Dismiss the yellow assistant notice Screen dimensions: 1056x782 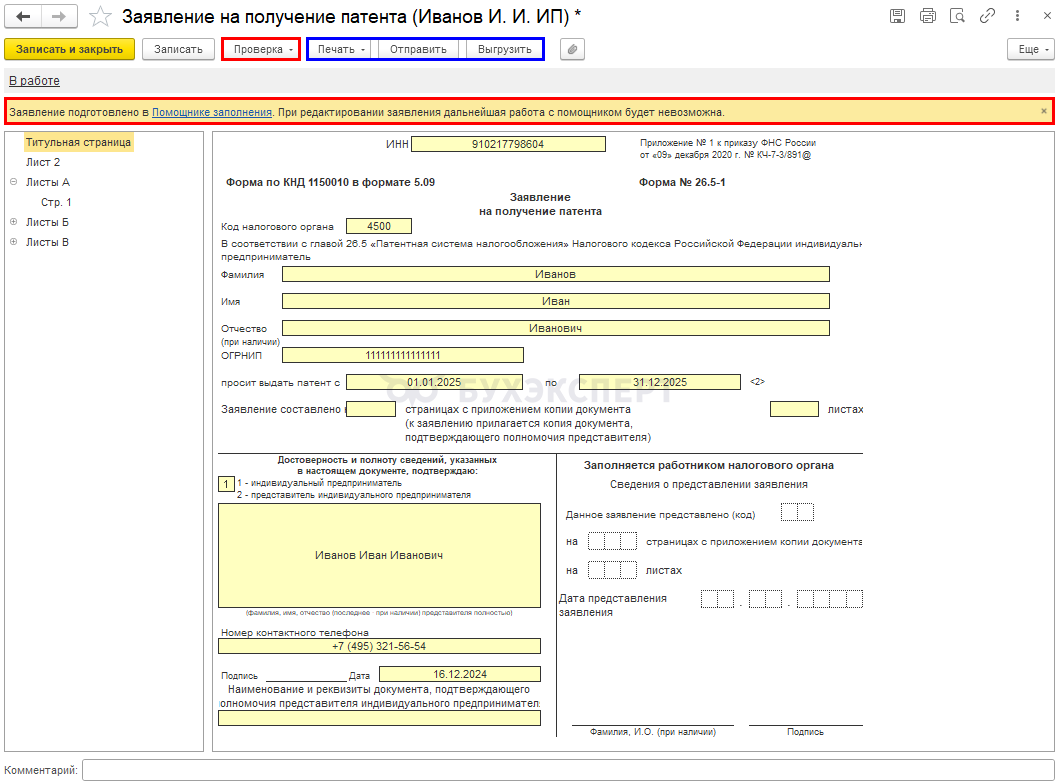point(1044,111)
